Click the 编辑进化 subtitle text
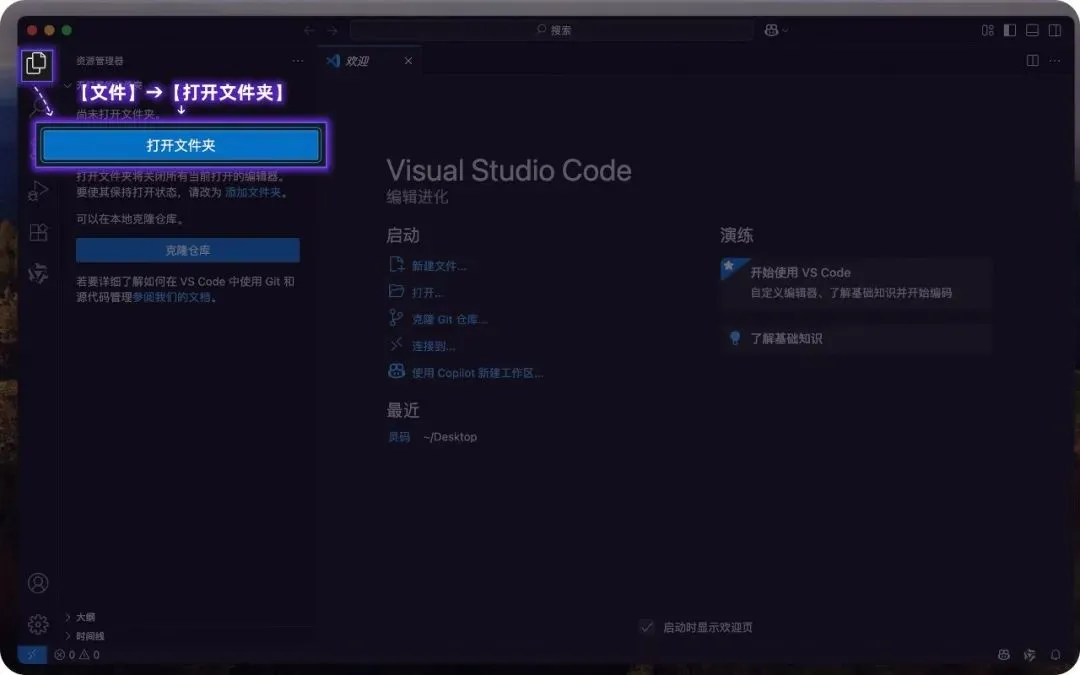The image size is (1080, 675). coord(417,197)
